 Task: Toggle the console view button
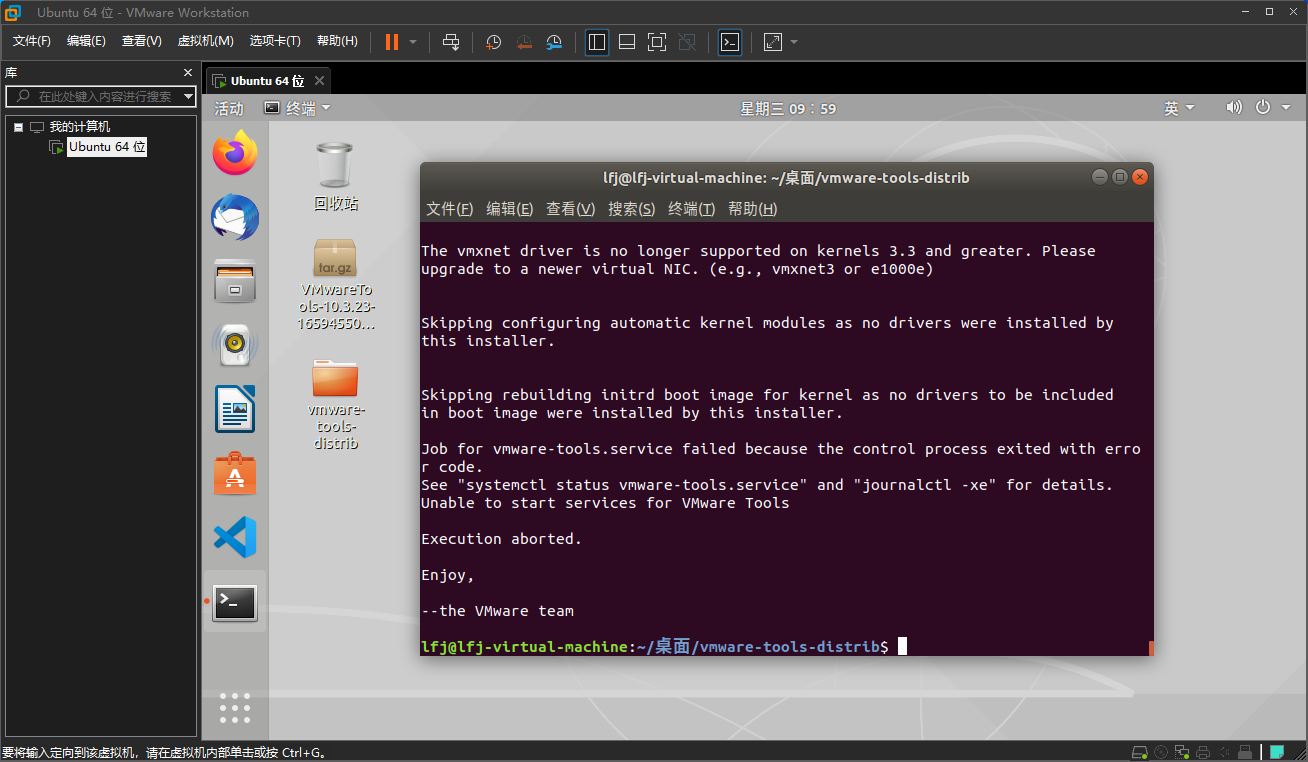pos(730,42)
